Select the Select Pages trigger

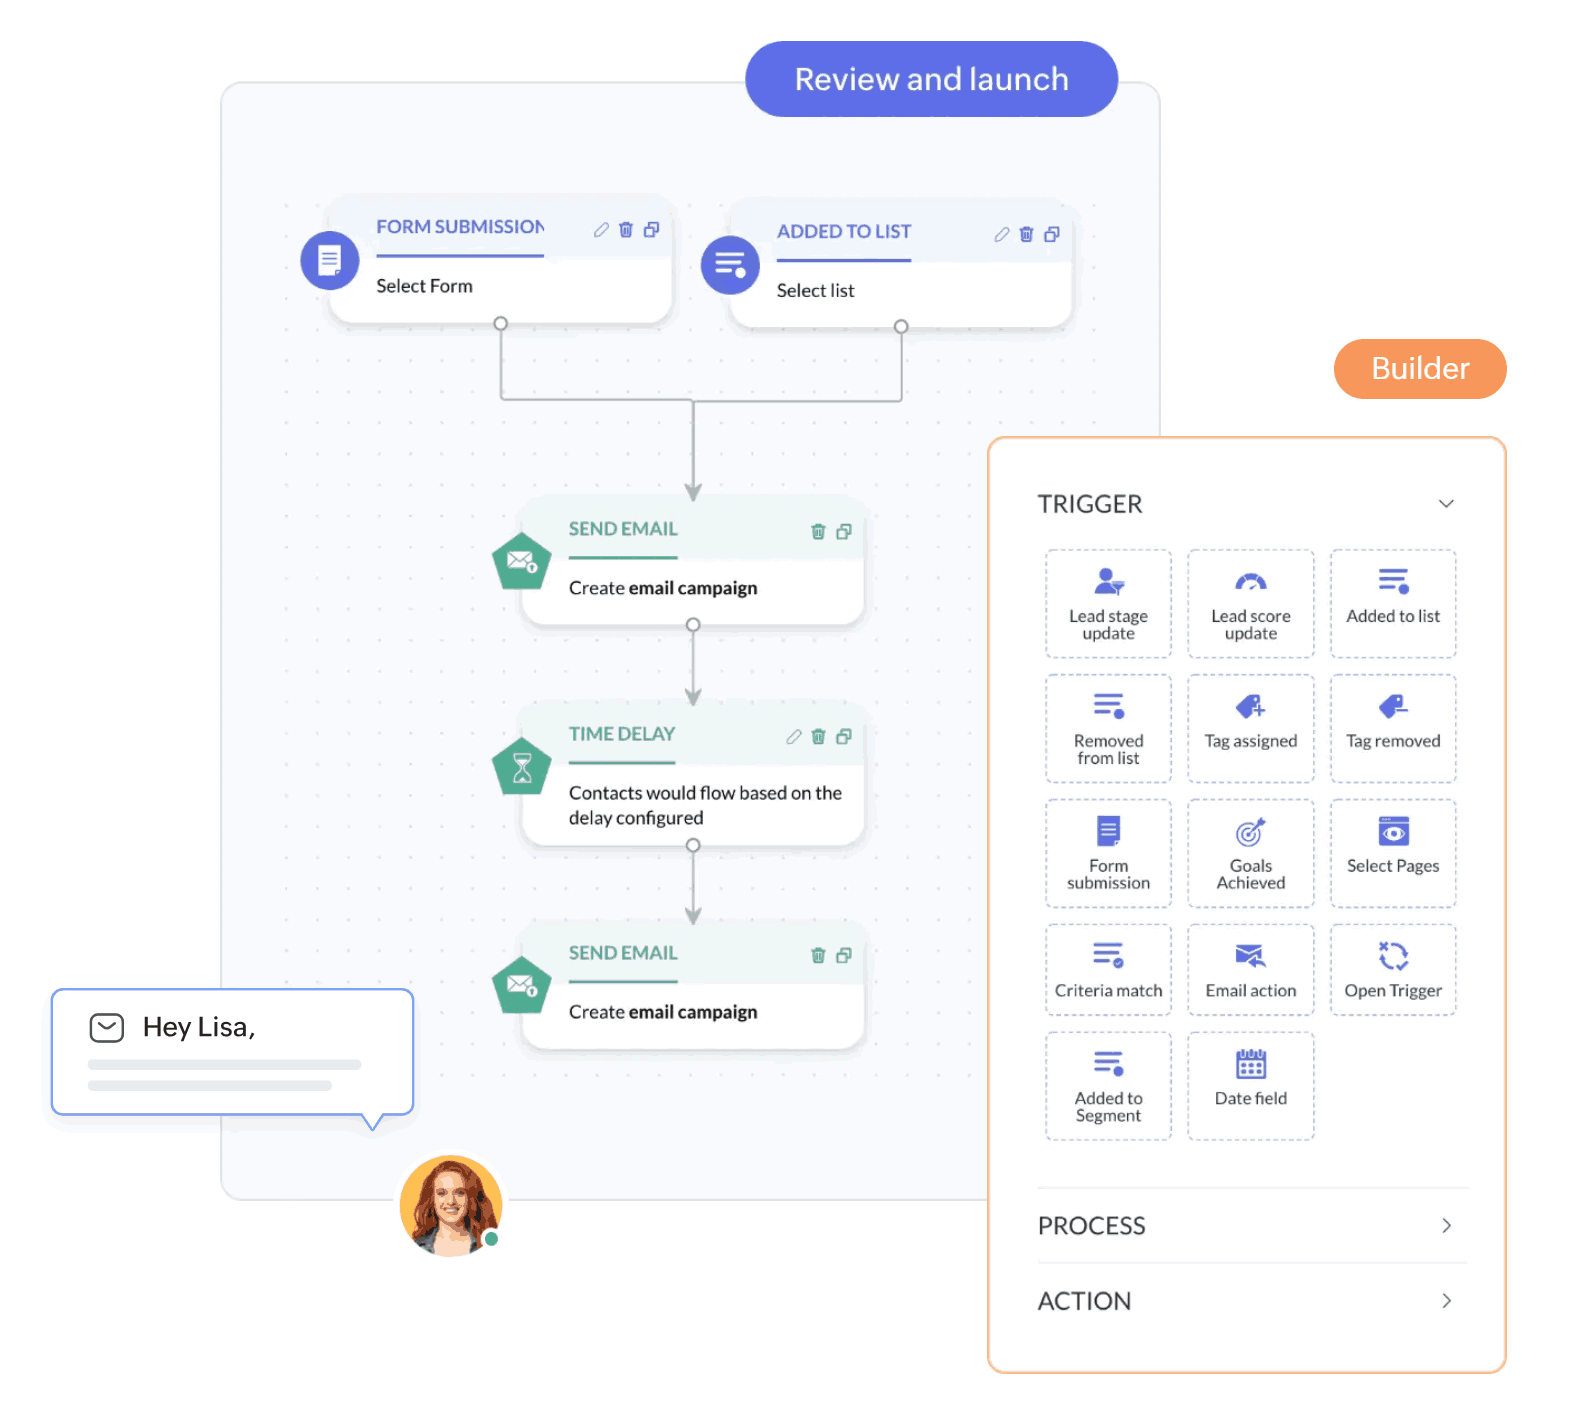tap(1393, 853)
